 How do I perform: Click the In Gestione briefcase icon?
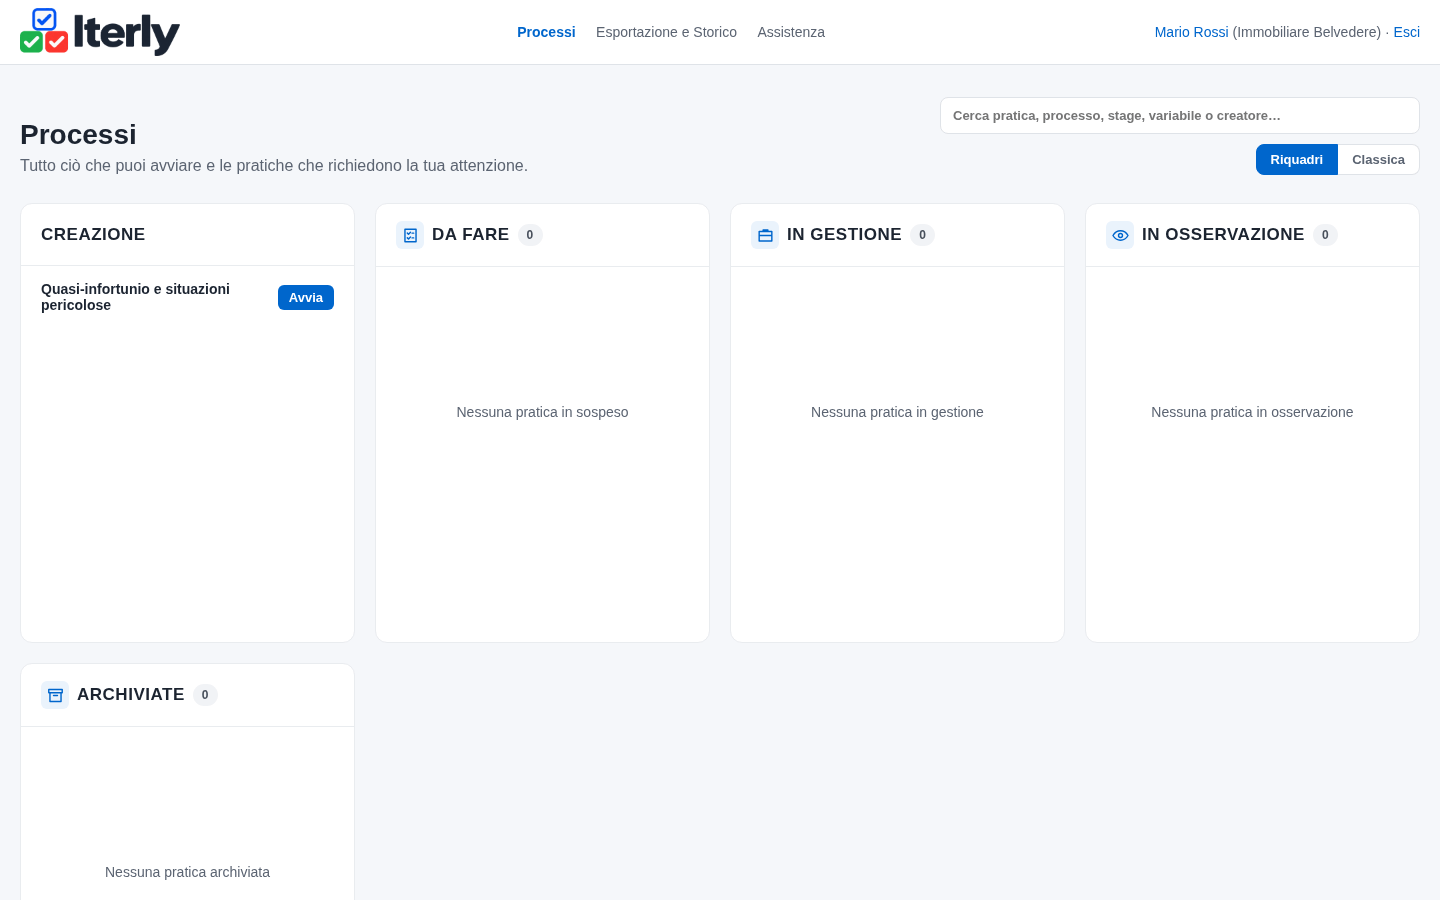pos(765,235)
